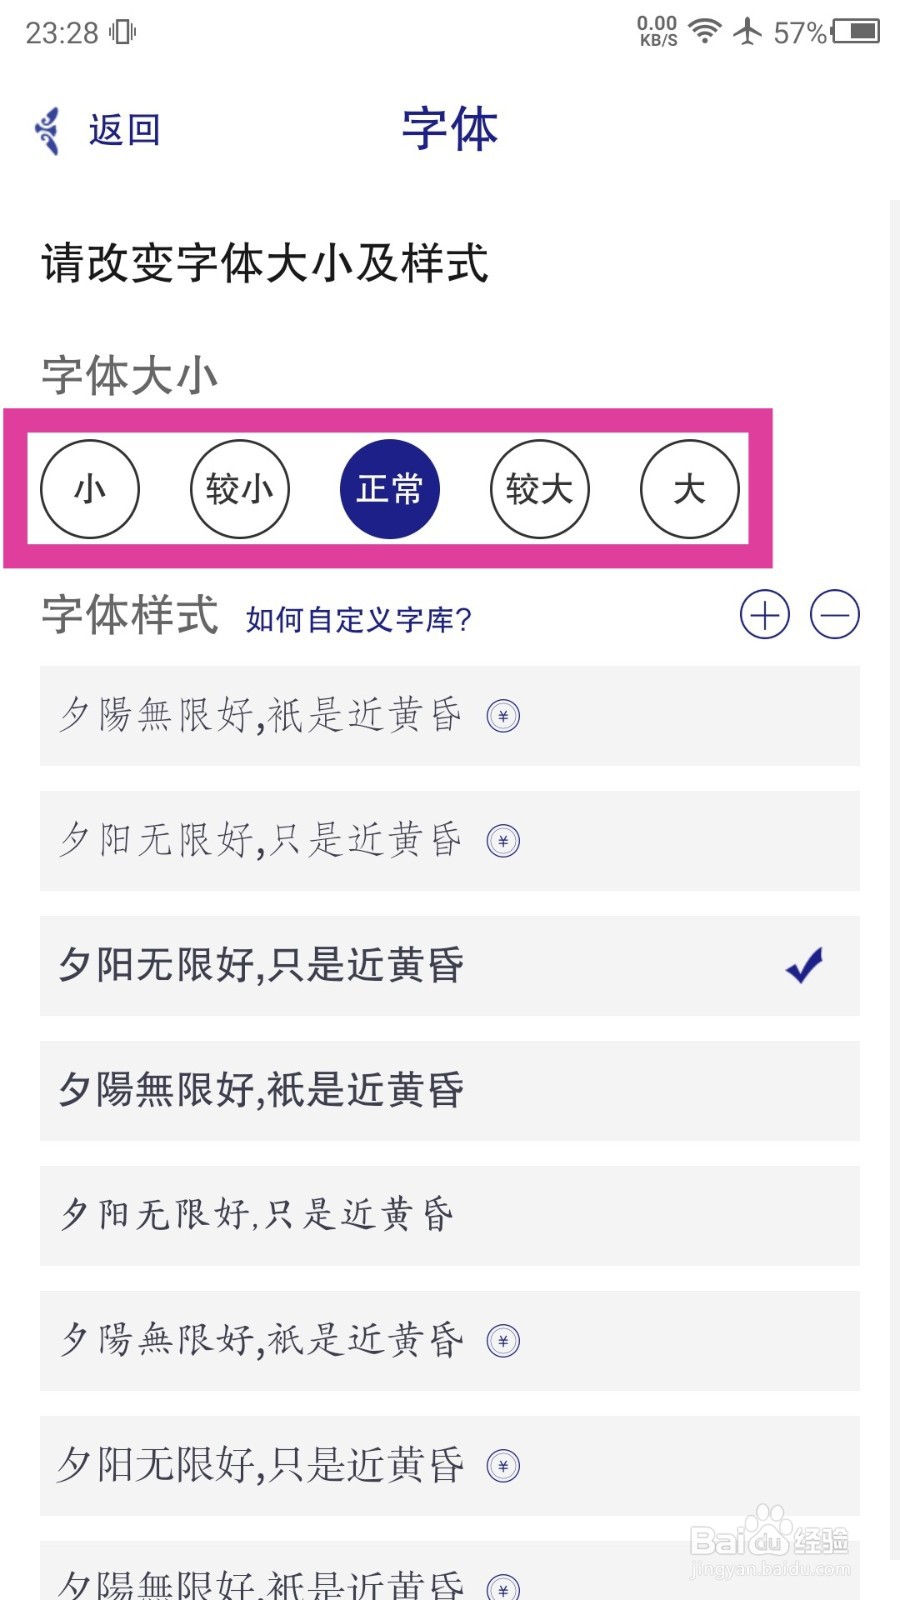Choose the 正常 font size option
This screenshot has width=900, height=1600.
[x=390, y=489]
